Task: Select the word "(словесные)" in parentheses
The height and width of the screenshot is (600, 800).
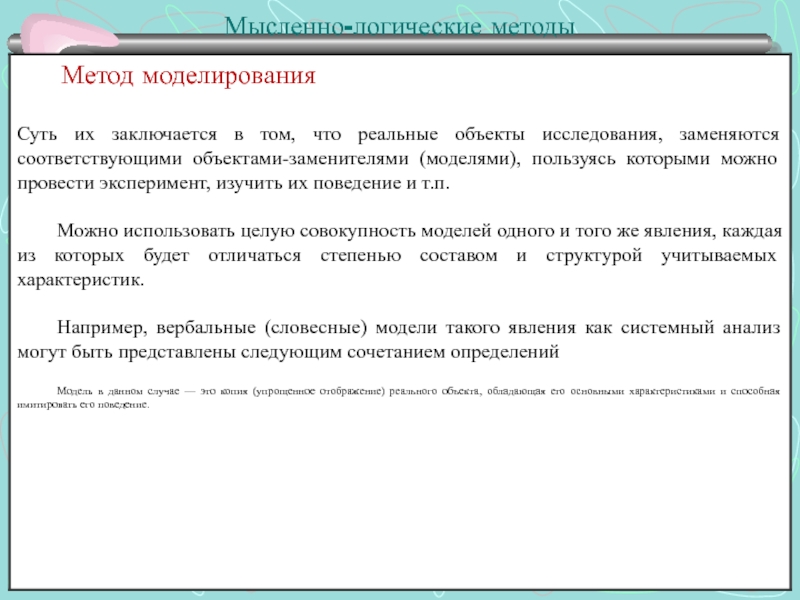Action: coord(316,327)
